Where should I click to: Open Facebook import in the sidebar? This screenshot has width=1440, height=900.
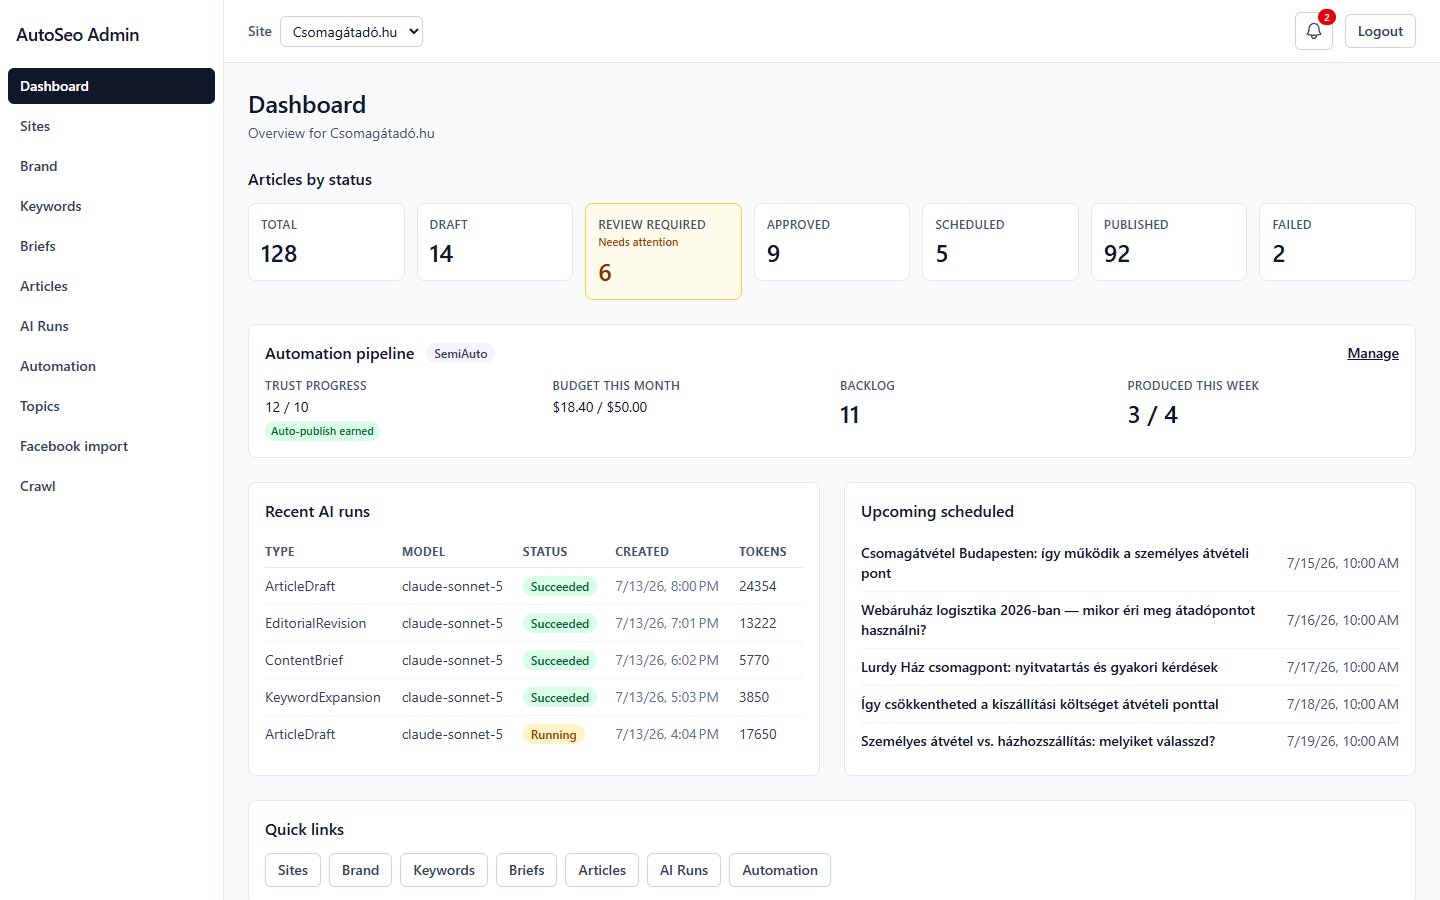111,446
